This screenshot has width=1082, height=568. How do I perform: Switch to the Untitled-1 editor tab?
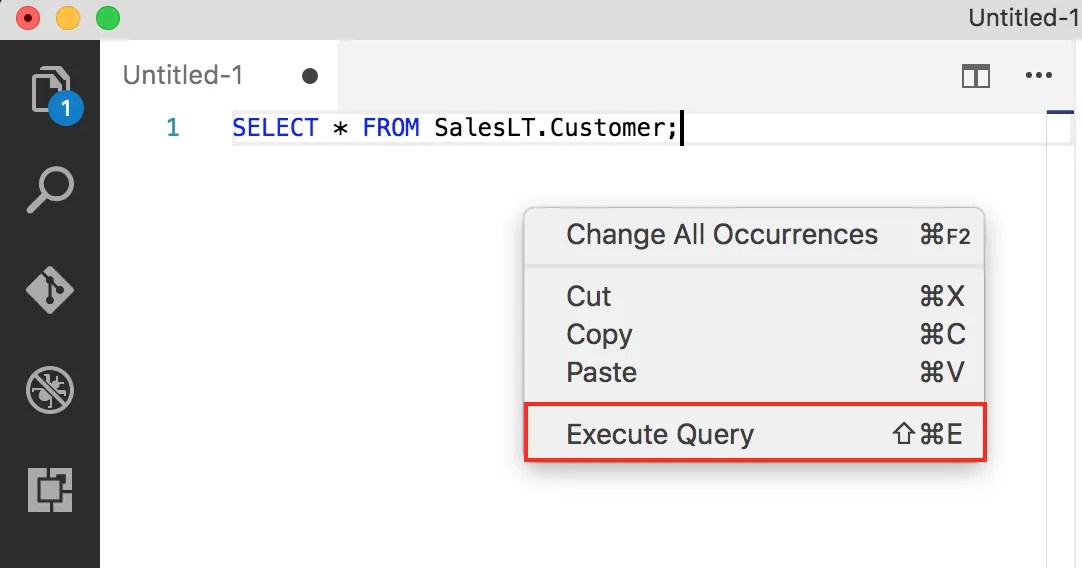coord(183,75)
